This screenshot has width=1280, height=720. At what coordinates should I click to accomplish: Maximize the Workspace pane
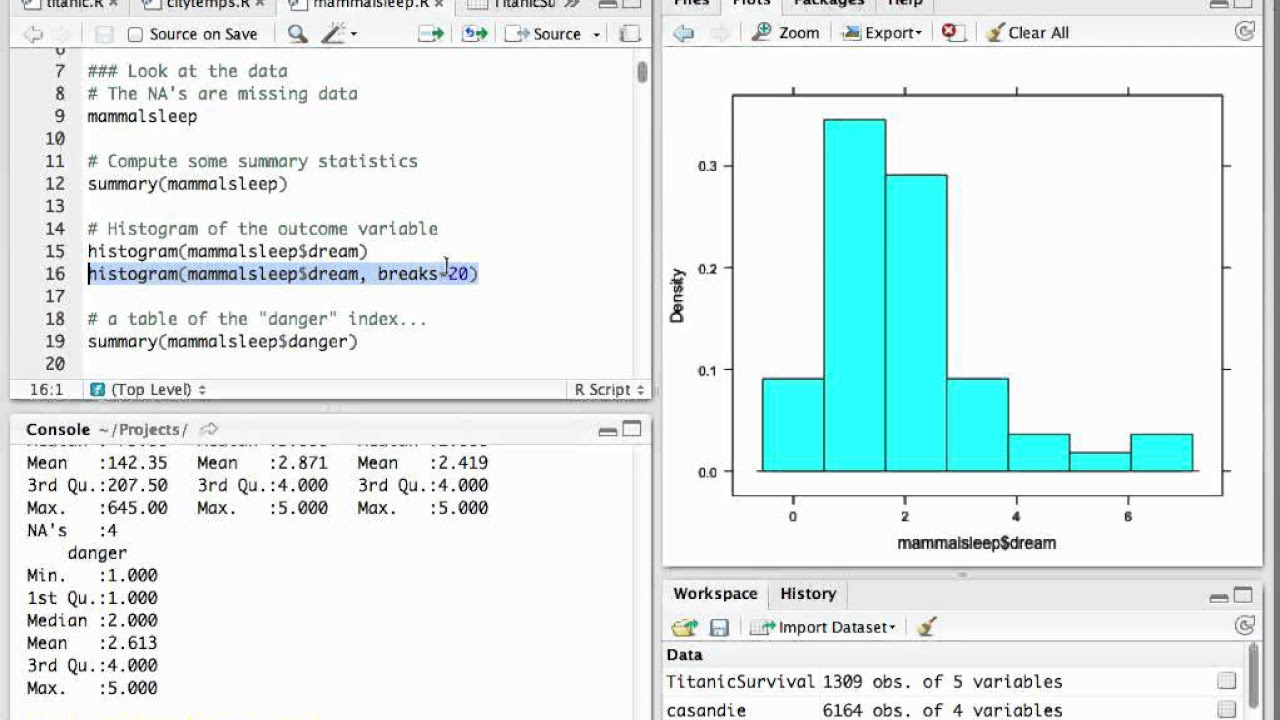(1242, 595)
